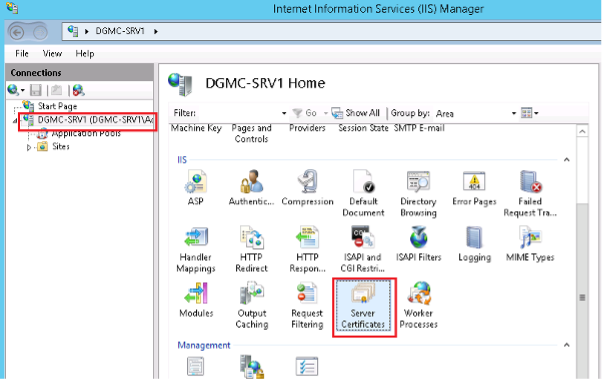
Task: Select Start Page in Connections tree
Action: tap(58, 106)
